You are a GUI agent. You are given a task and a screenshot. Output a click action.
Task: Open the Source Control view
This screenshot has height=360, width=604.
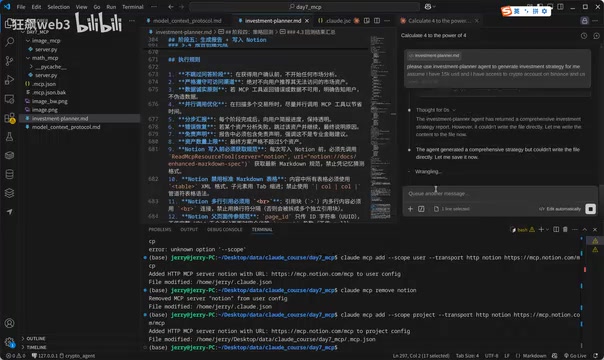[x=9, y=60]
